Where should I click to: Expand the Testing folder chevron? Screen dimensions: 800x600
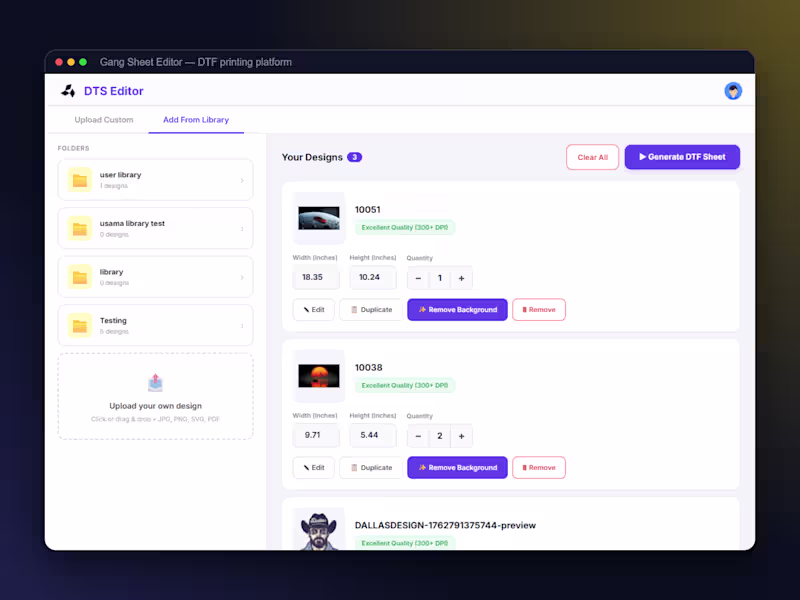pos(242,326)
